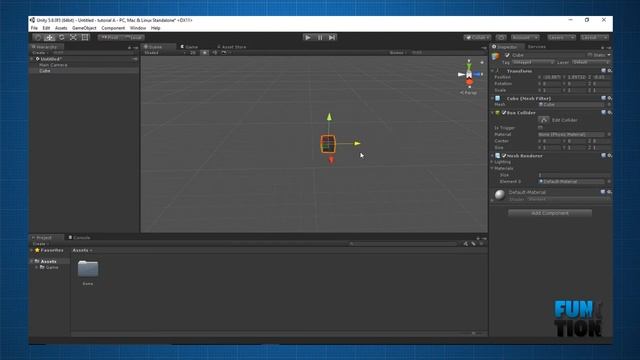Screen dimensions: 640x360
Task: Disable the Box Collider checkbox
Action: 504,113
